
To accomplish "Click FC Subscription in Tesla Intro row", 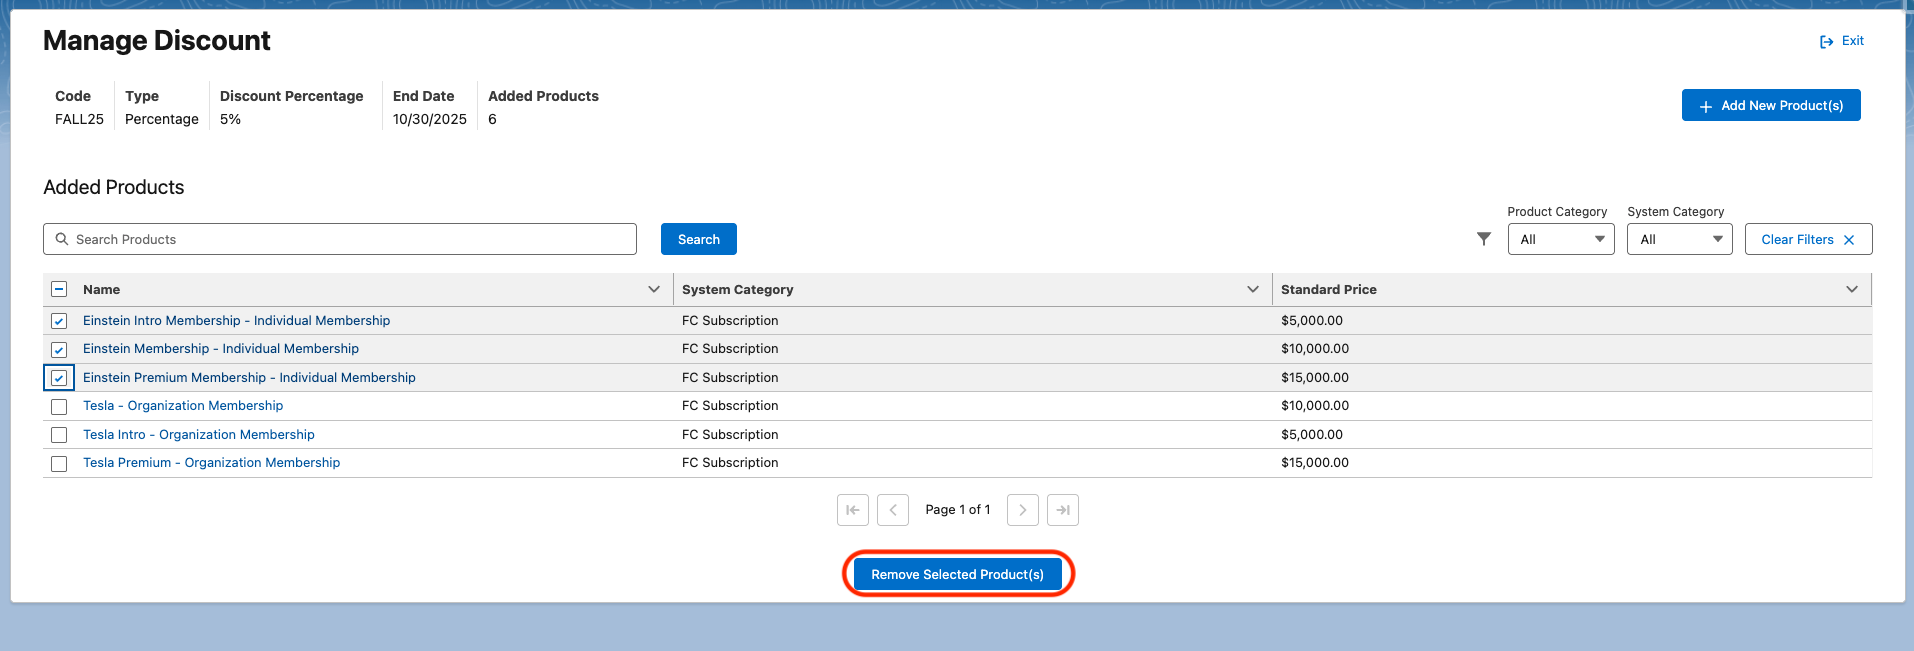I will (x=730, y=434).
